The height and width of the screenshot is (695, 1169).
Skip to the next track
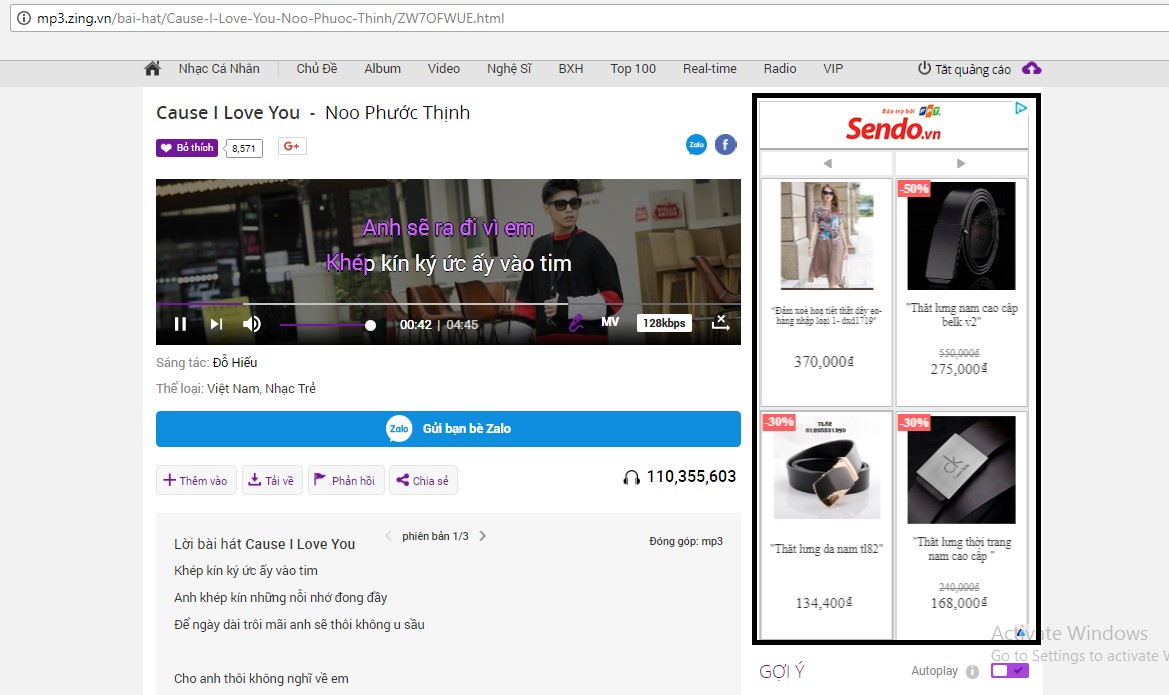click(216, 324)
